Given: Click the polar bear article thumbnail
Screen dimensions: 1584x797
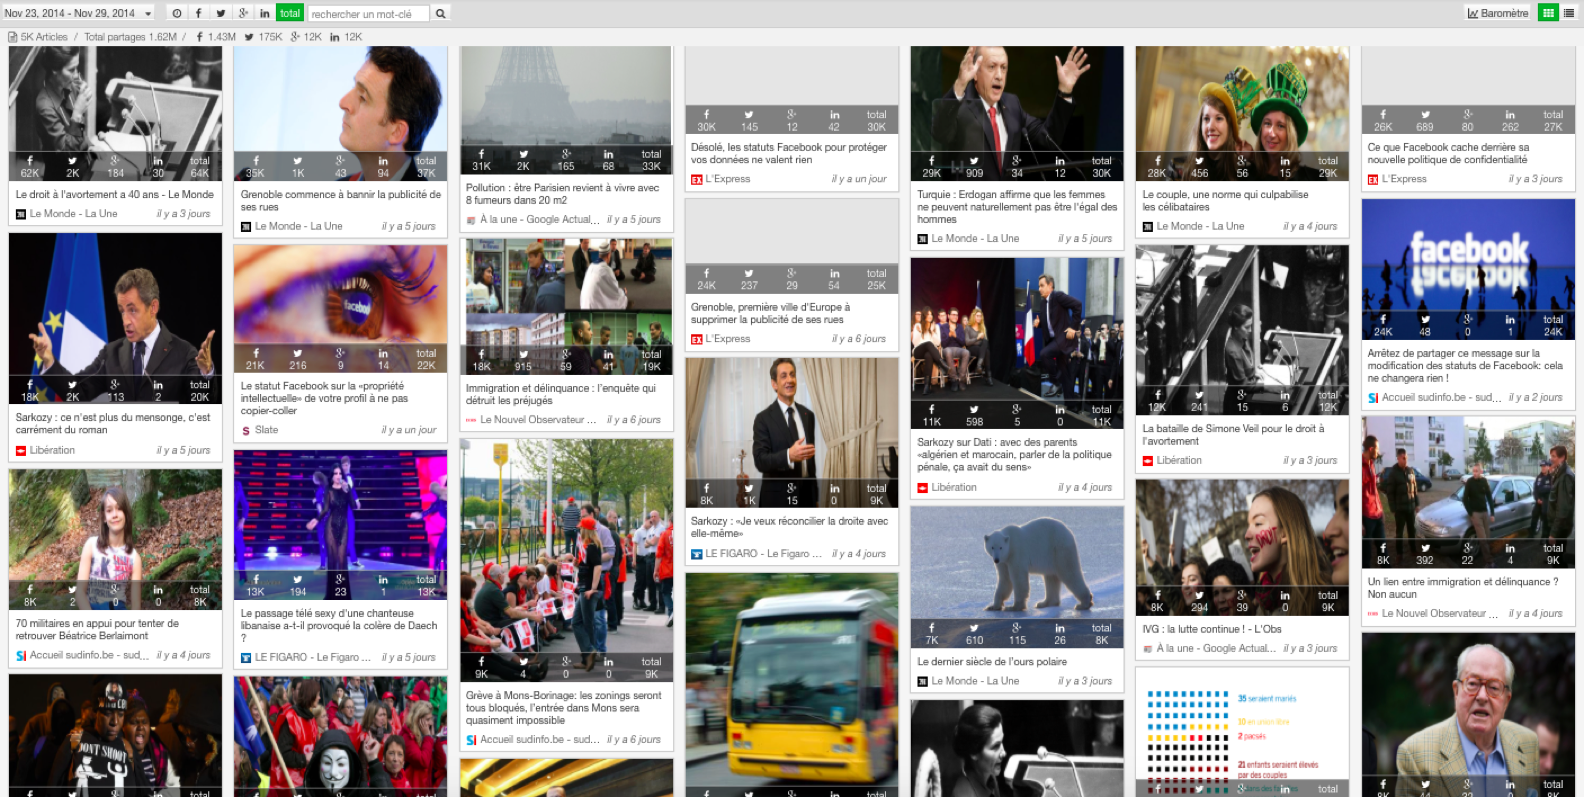Looking at the screenshot, I should click(x=1017, y=577).
